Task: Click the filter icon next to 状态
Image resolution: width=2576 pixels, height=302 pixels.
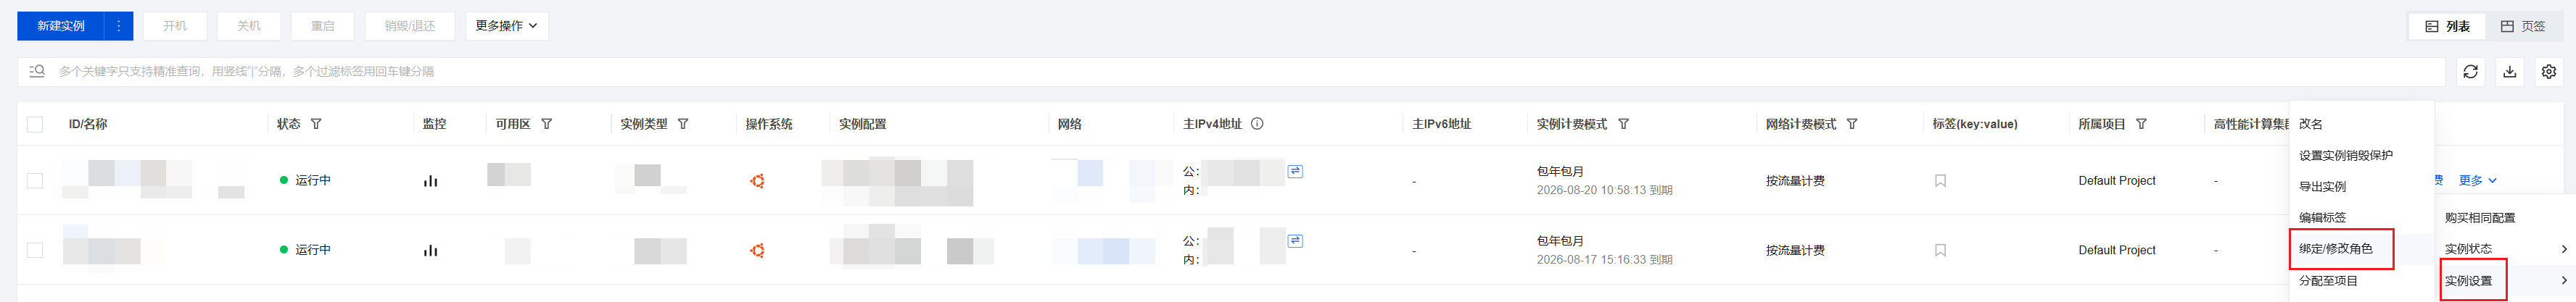Action: point(316,124)
